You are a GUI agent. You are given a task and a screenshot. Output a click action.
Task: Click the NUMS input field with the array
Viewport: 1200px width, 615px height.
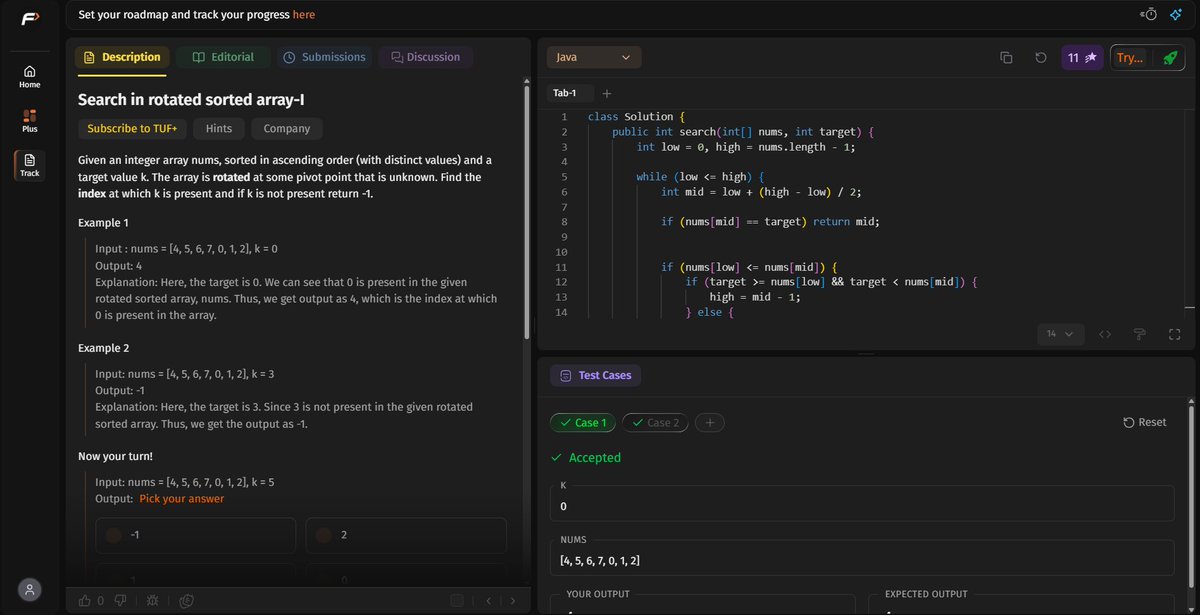862,556
